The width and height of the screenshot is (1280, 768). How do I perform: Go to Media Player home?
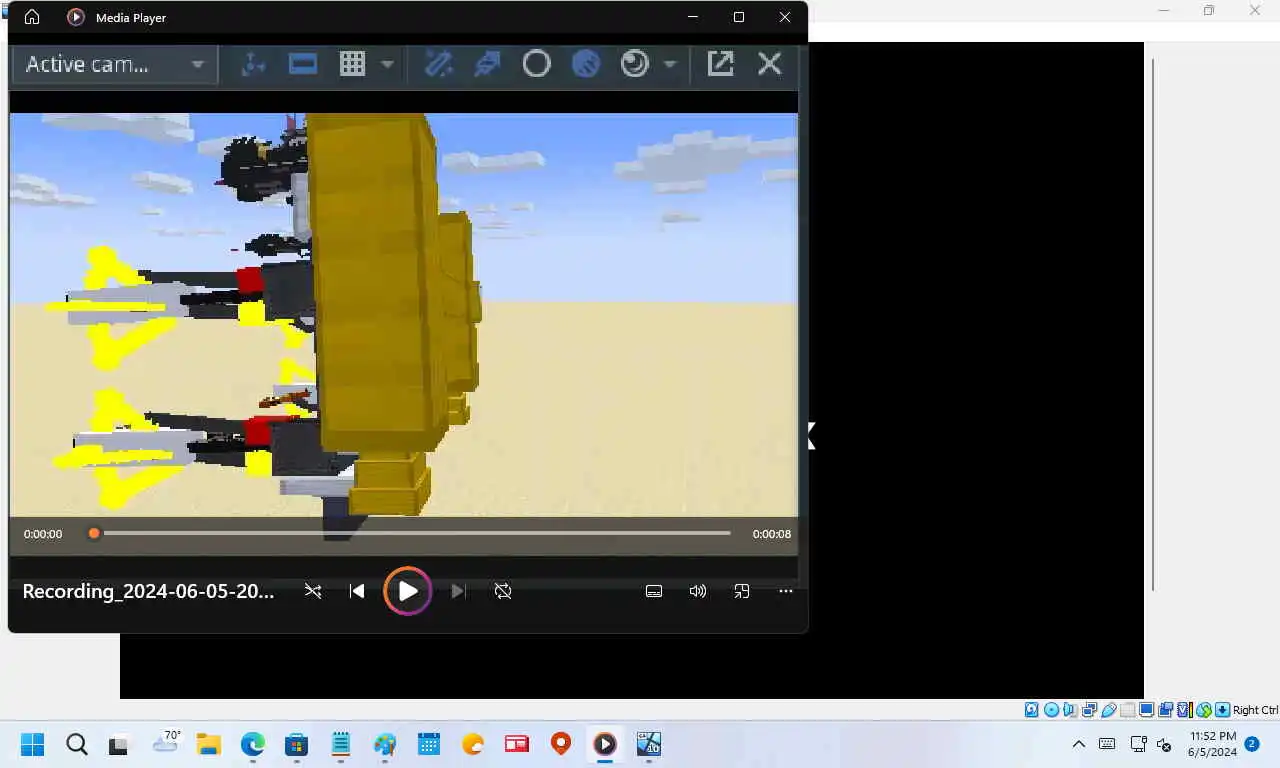tap(32, 17)
